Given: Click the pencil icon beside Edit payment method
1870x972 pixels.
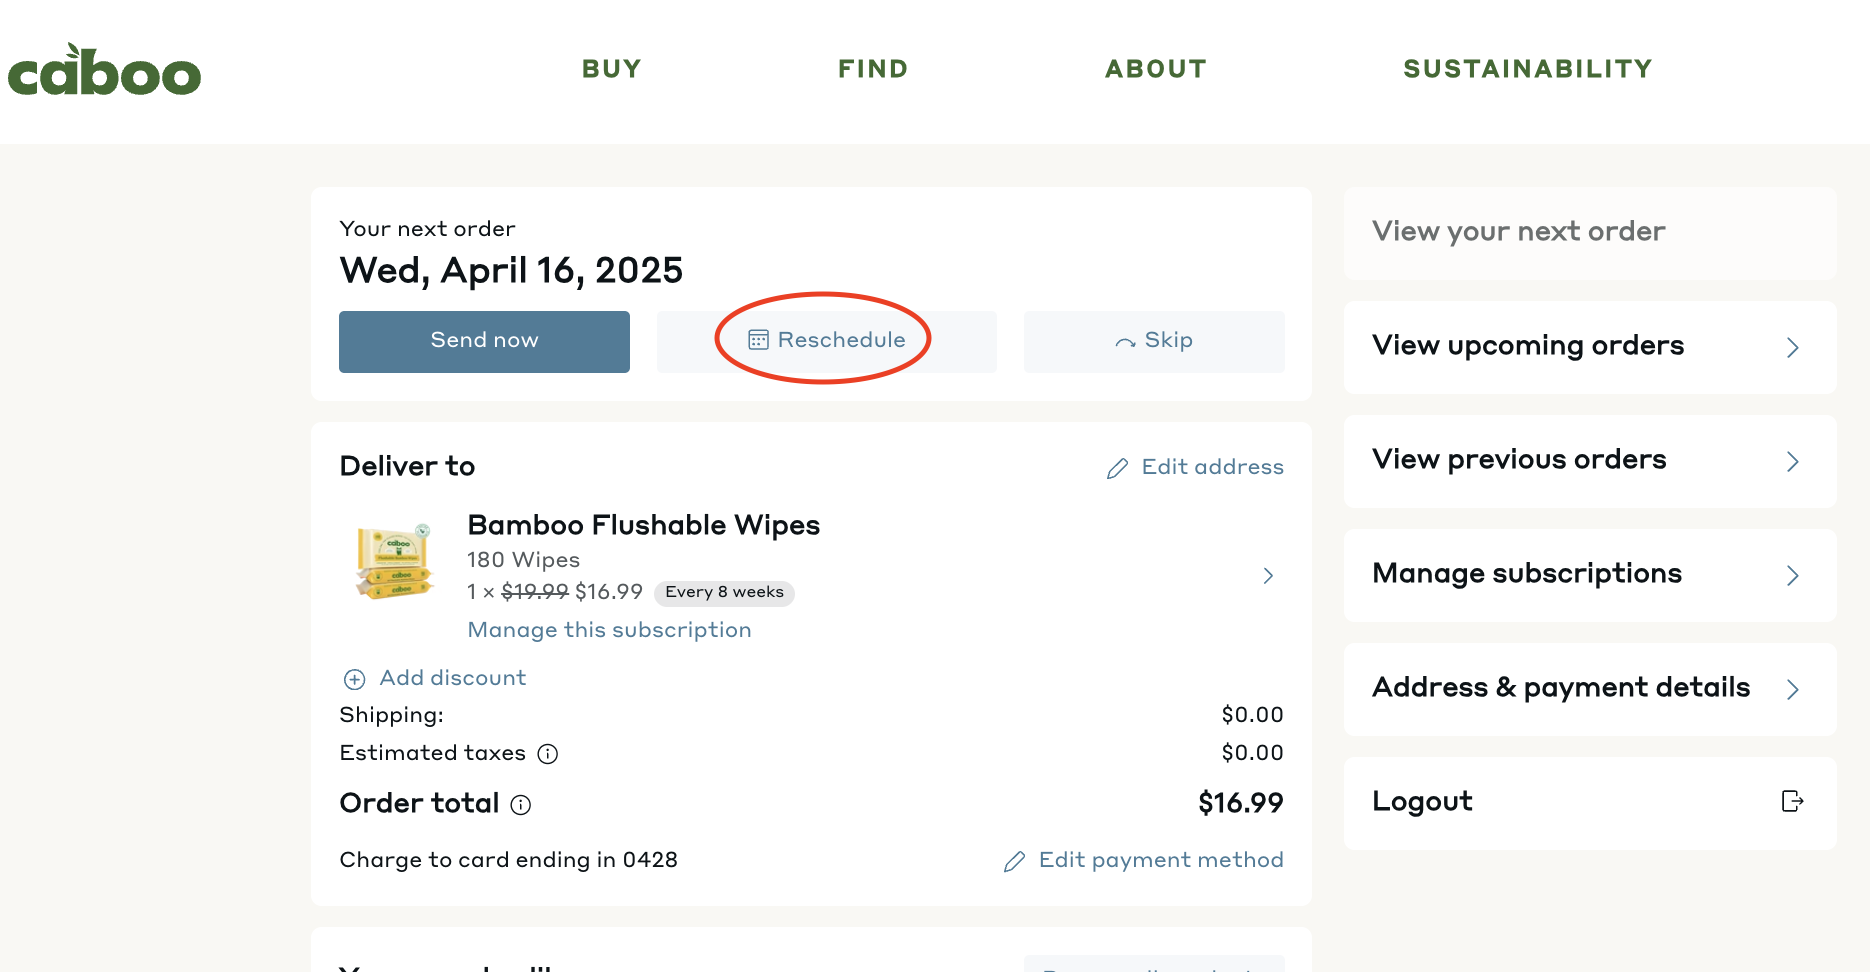Looking at the screenshot, I should pos(1014,861).
